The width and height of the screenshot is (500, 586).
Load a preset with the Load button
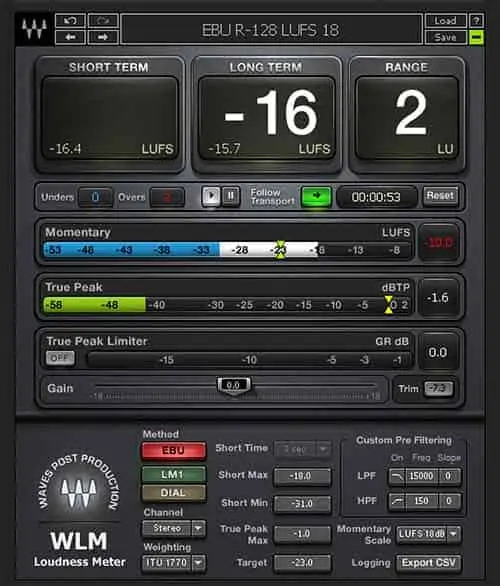point(445,21)
